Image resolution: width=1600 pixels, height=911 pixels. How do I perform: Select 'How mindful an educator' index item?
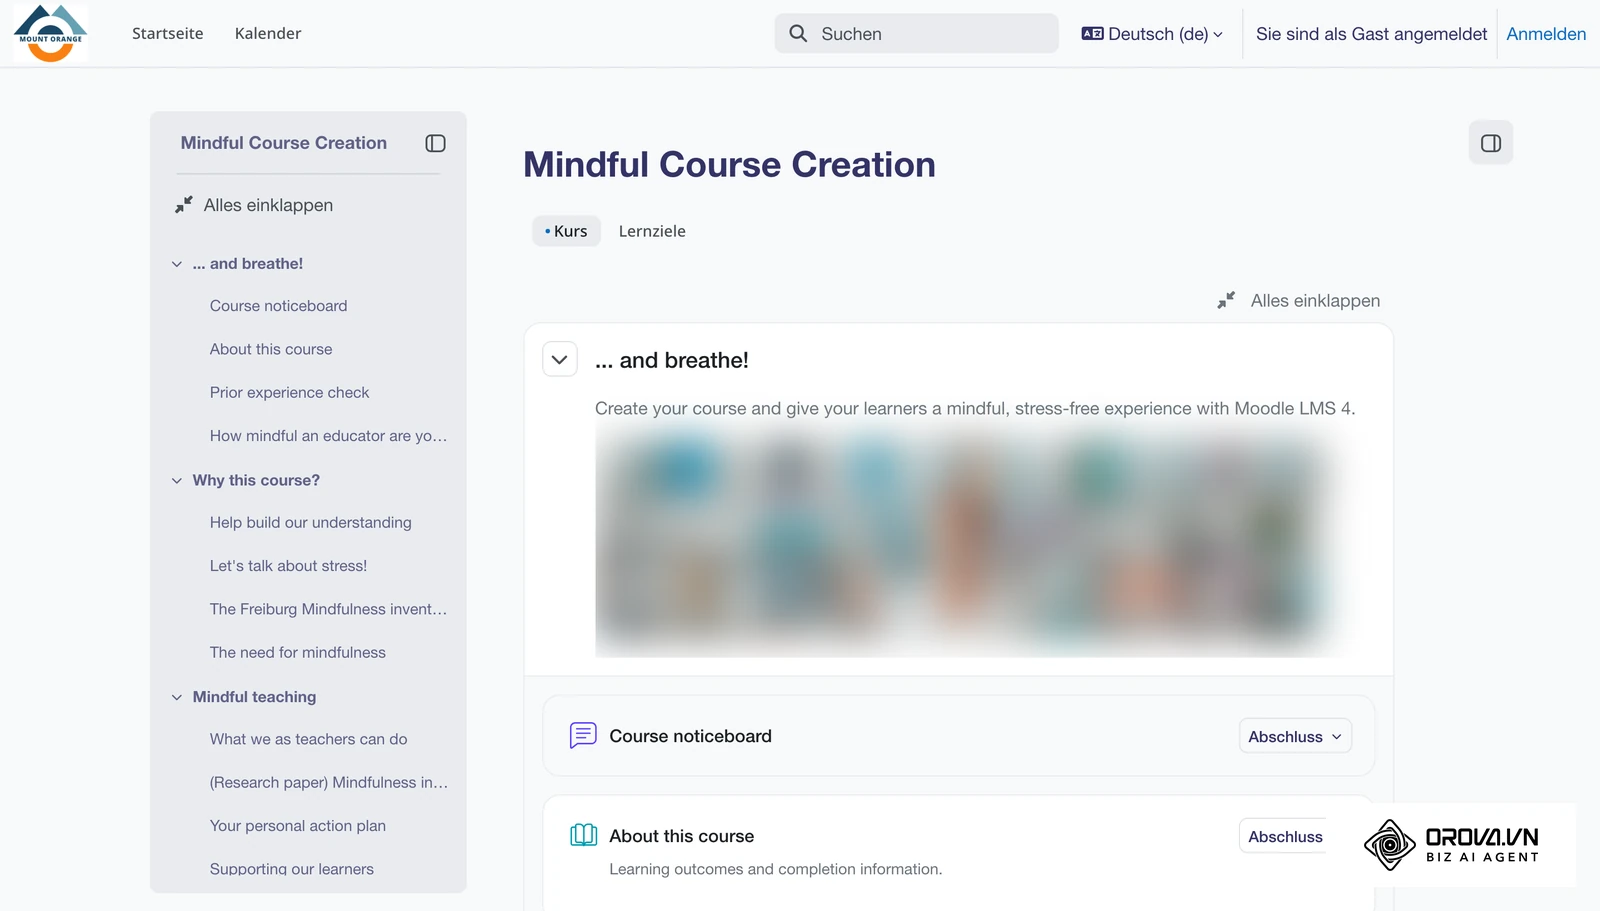coord(328,436)
